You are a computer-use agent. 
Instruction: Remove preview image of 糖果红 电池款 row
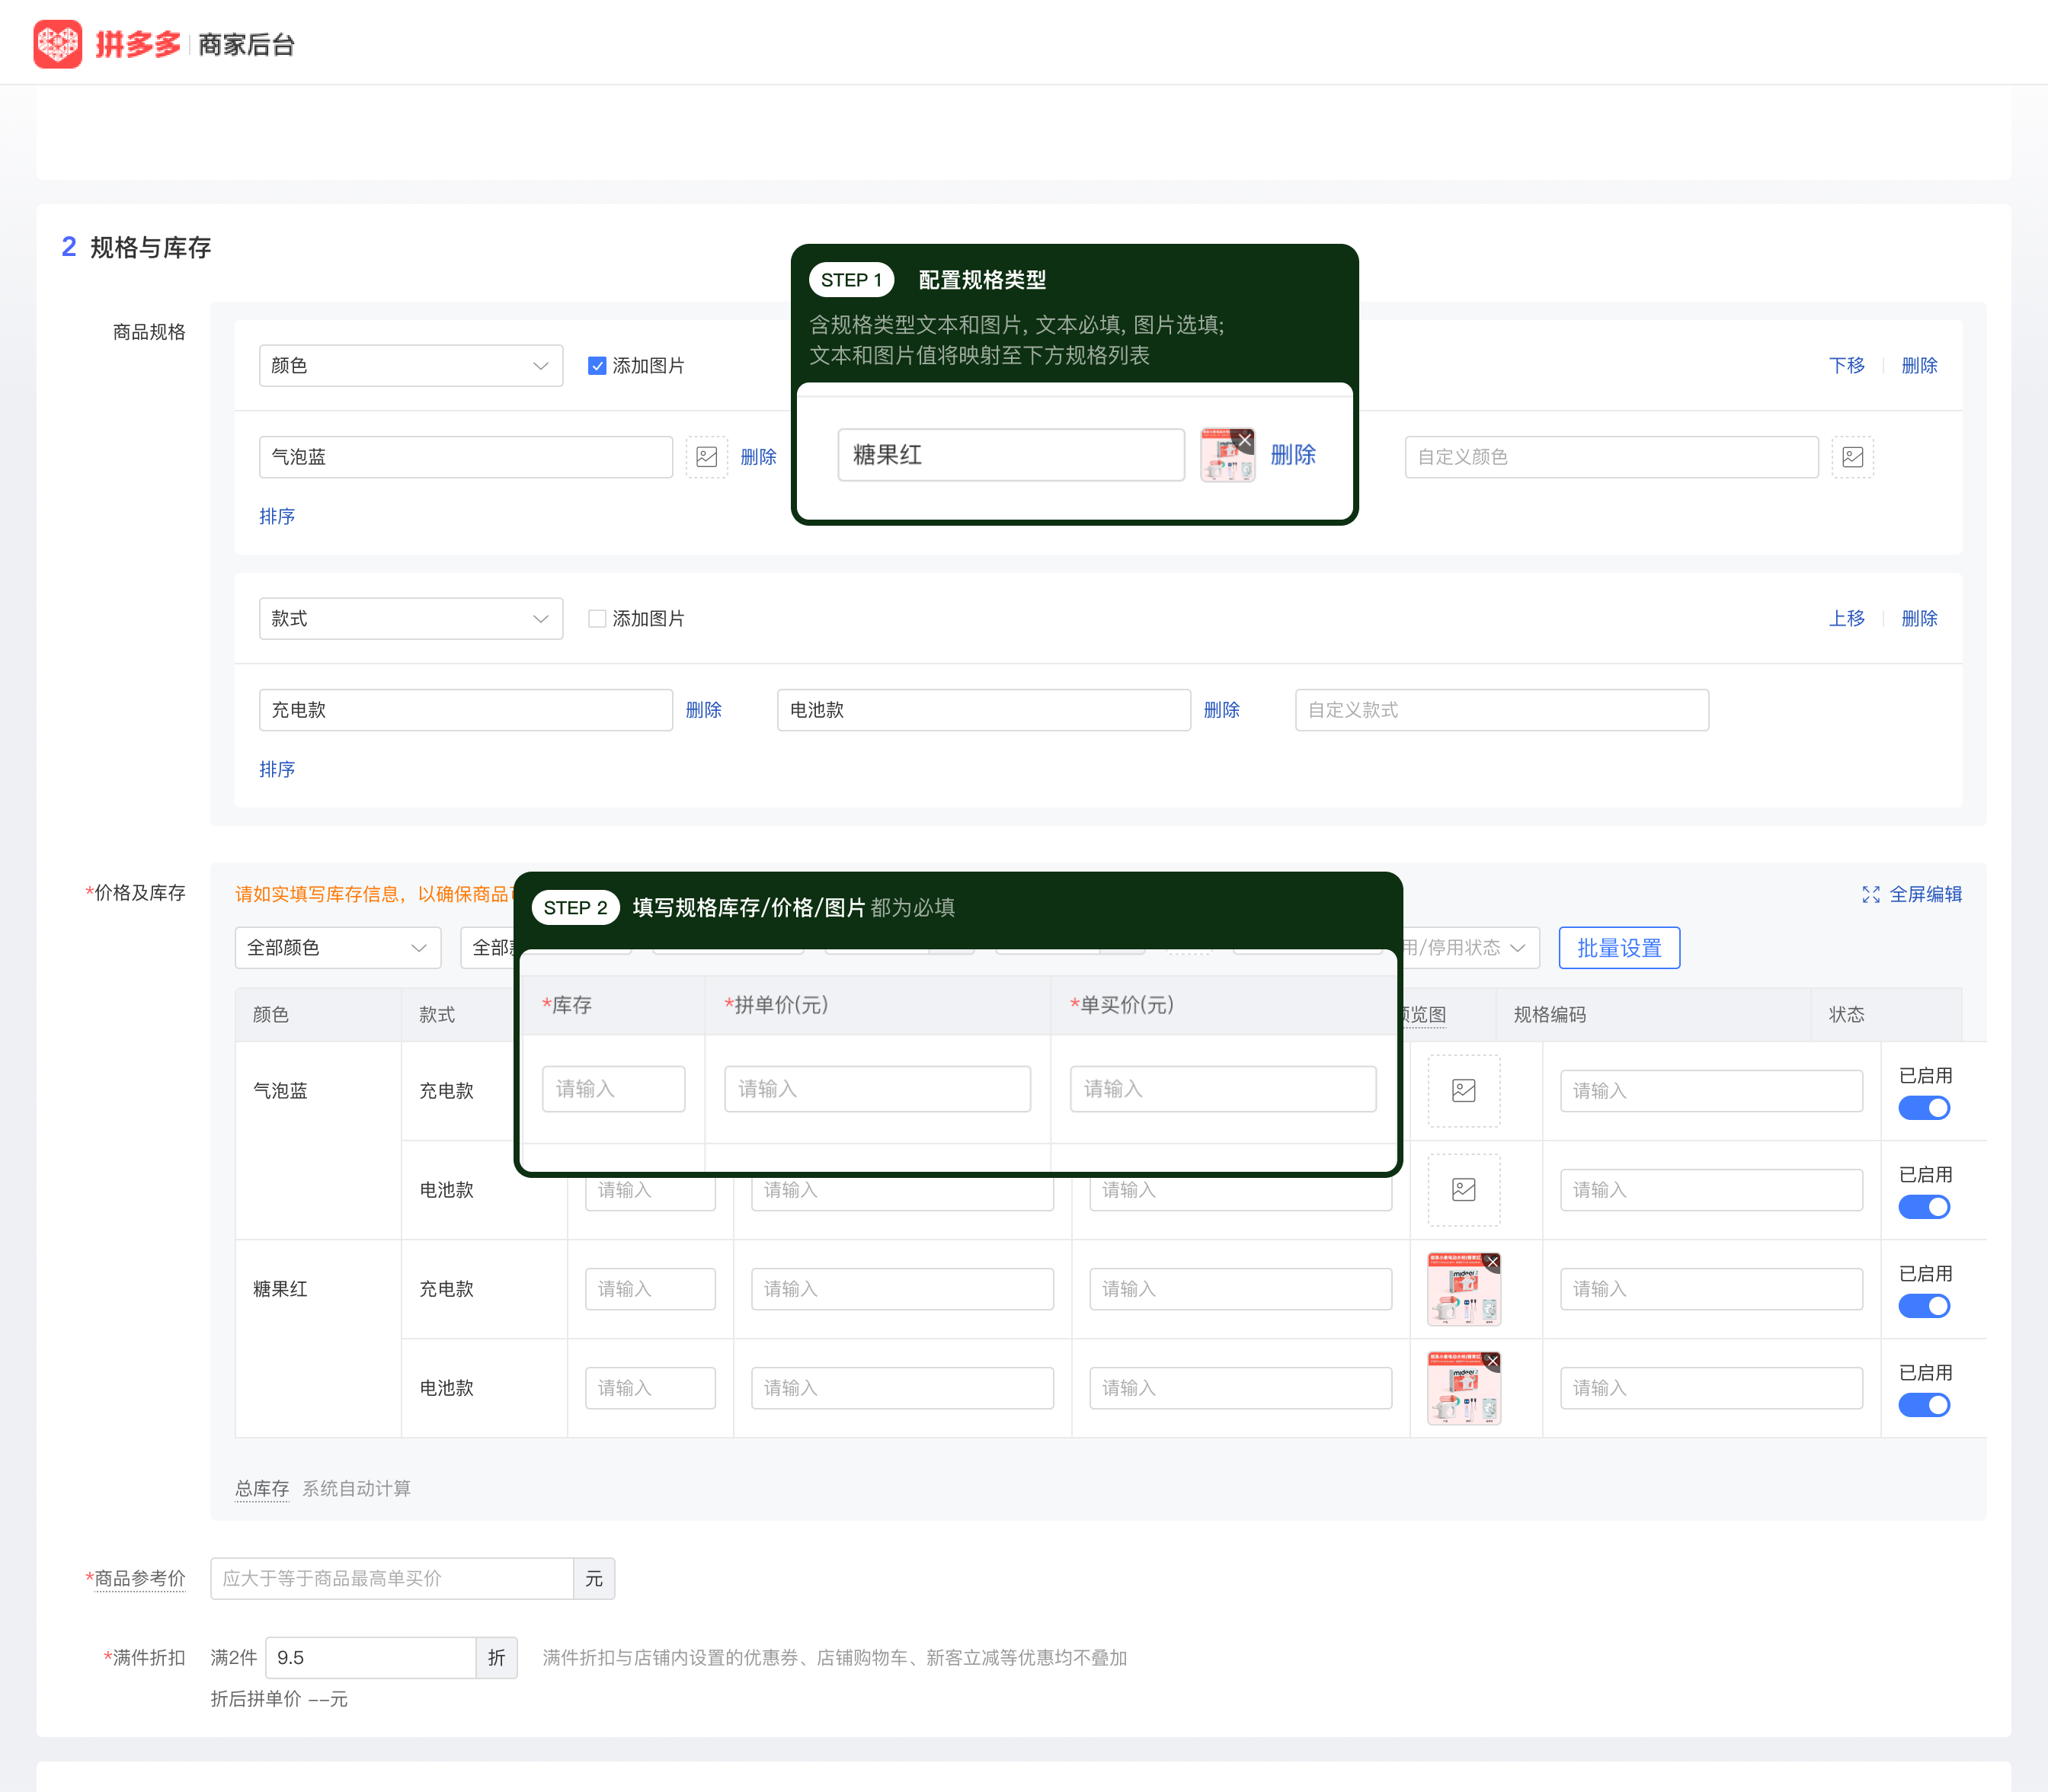1492,1361
